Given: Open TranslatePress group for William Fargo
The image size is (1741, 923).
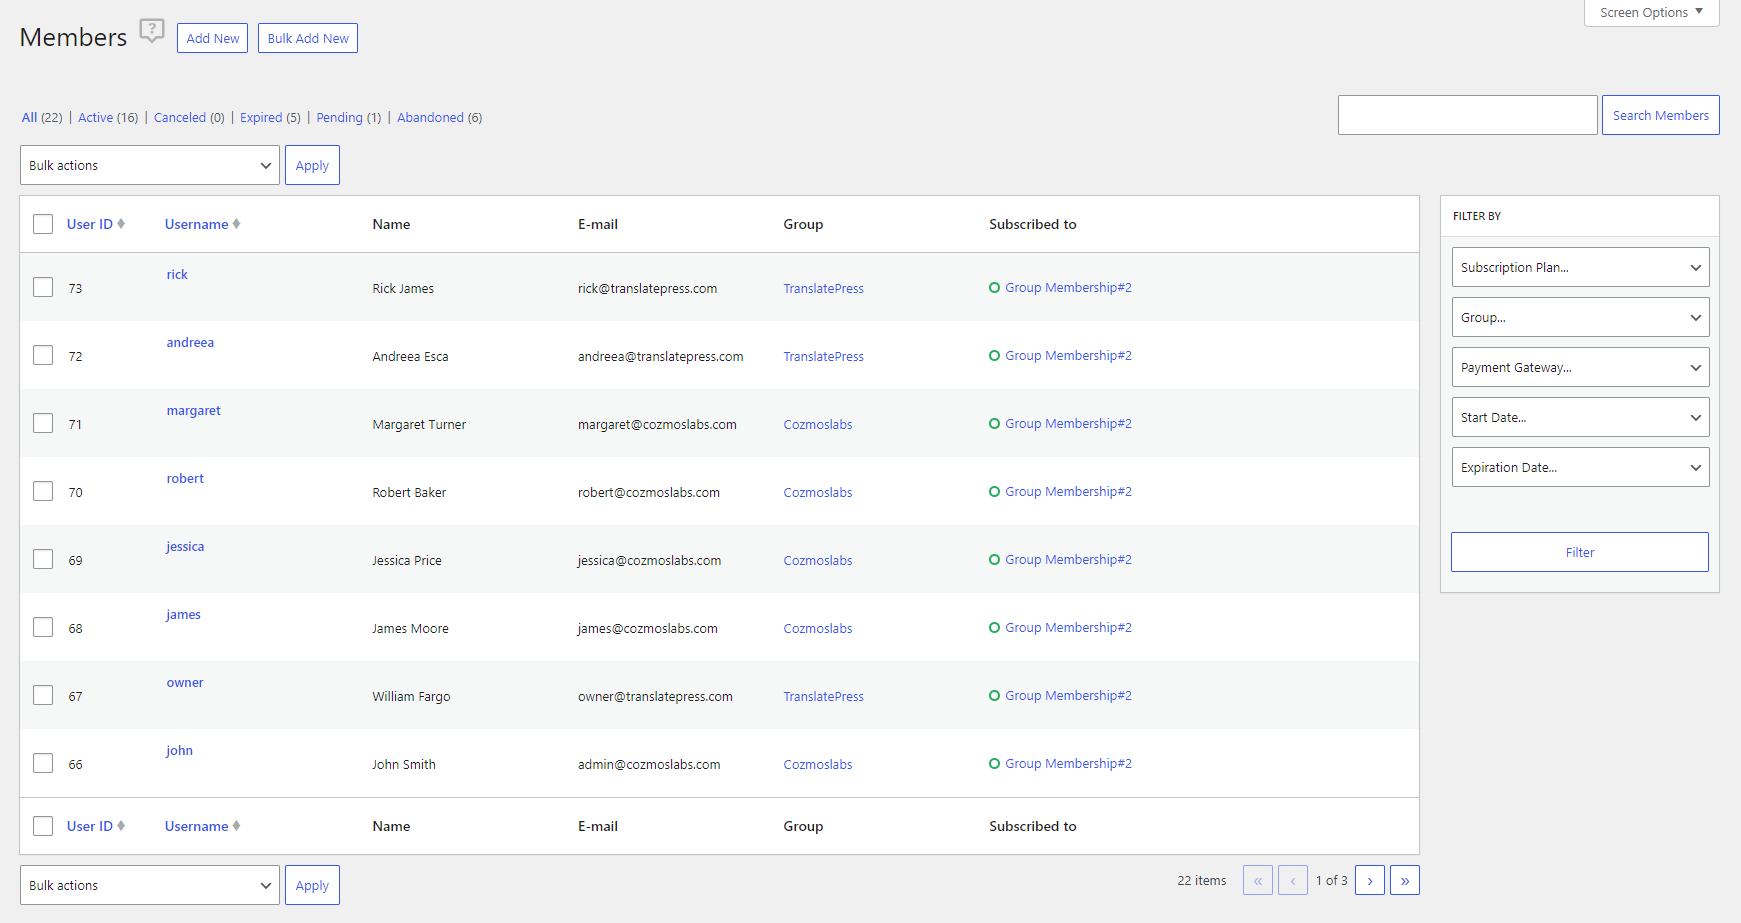Looking at the screenshot, I should (x=823, y=696).
